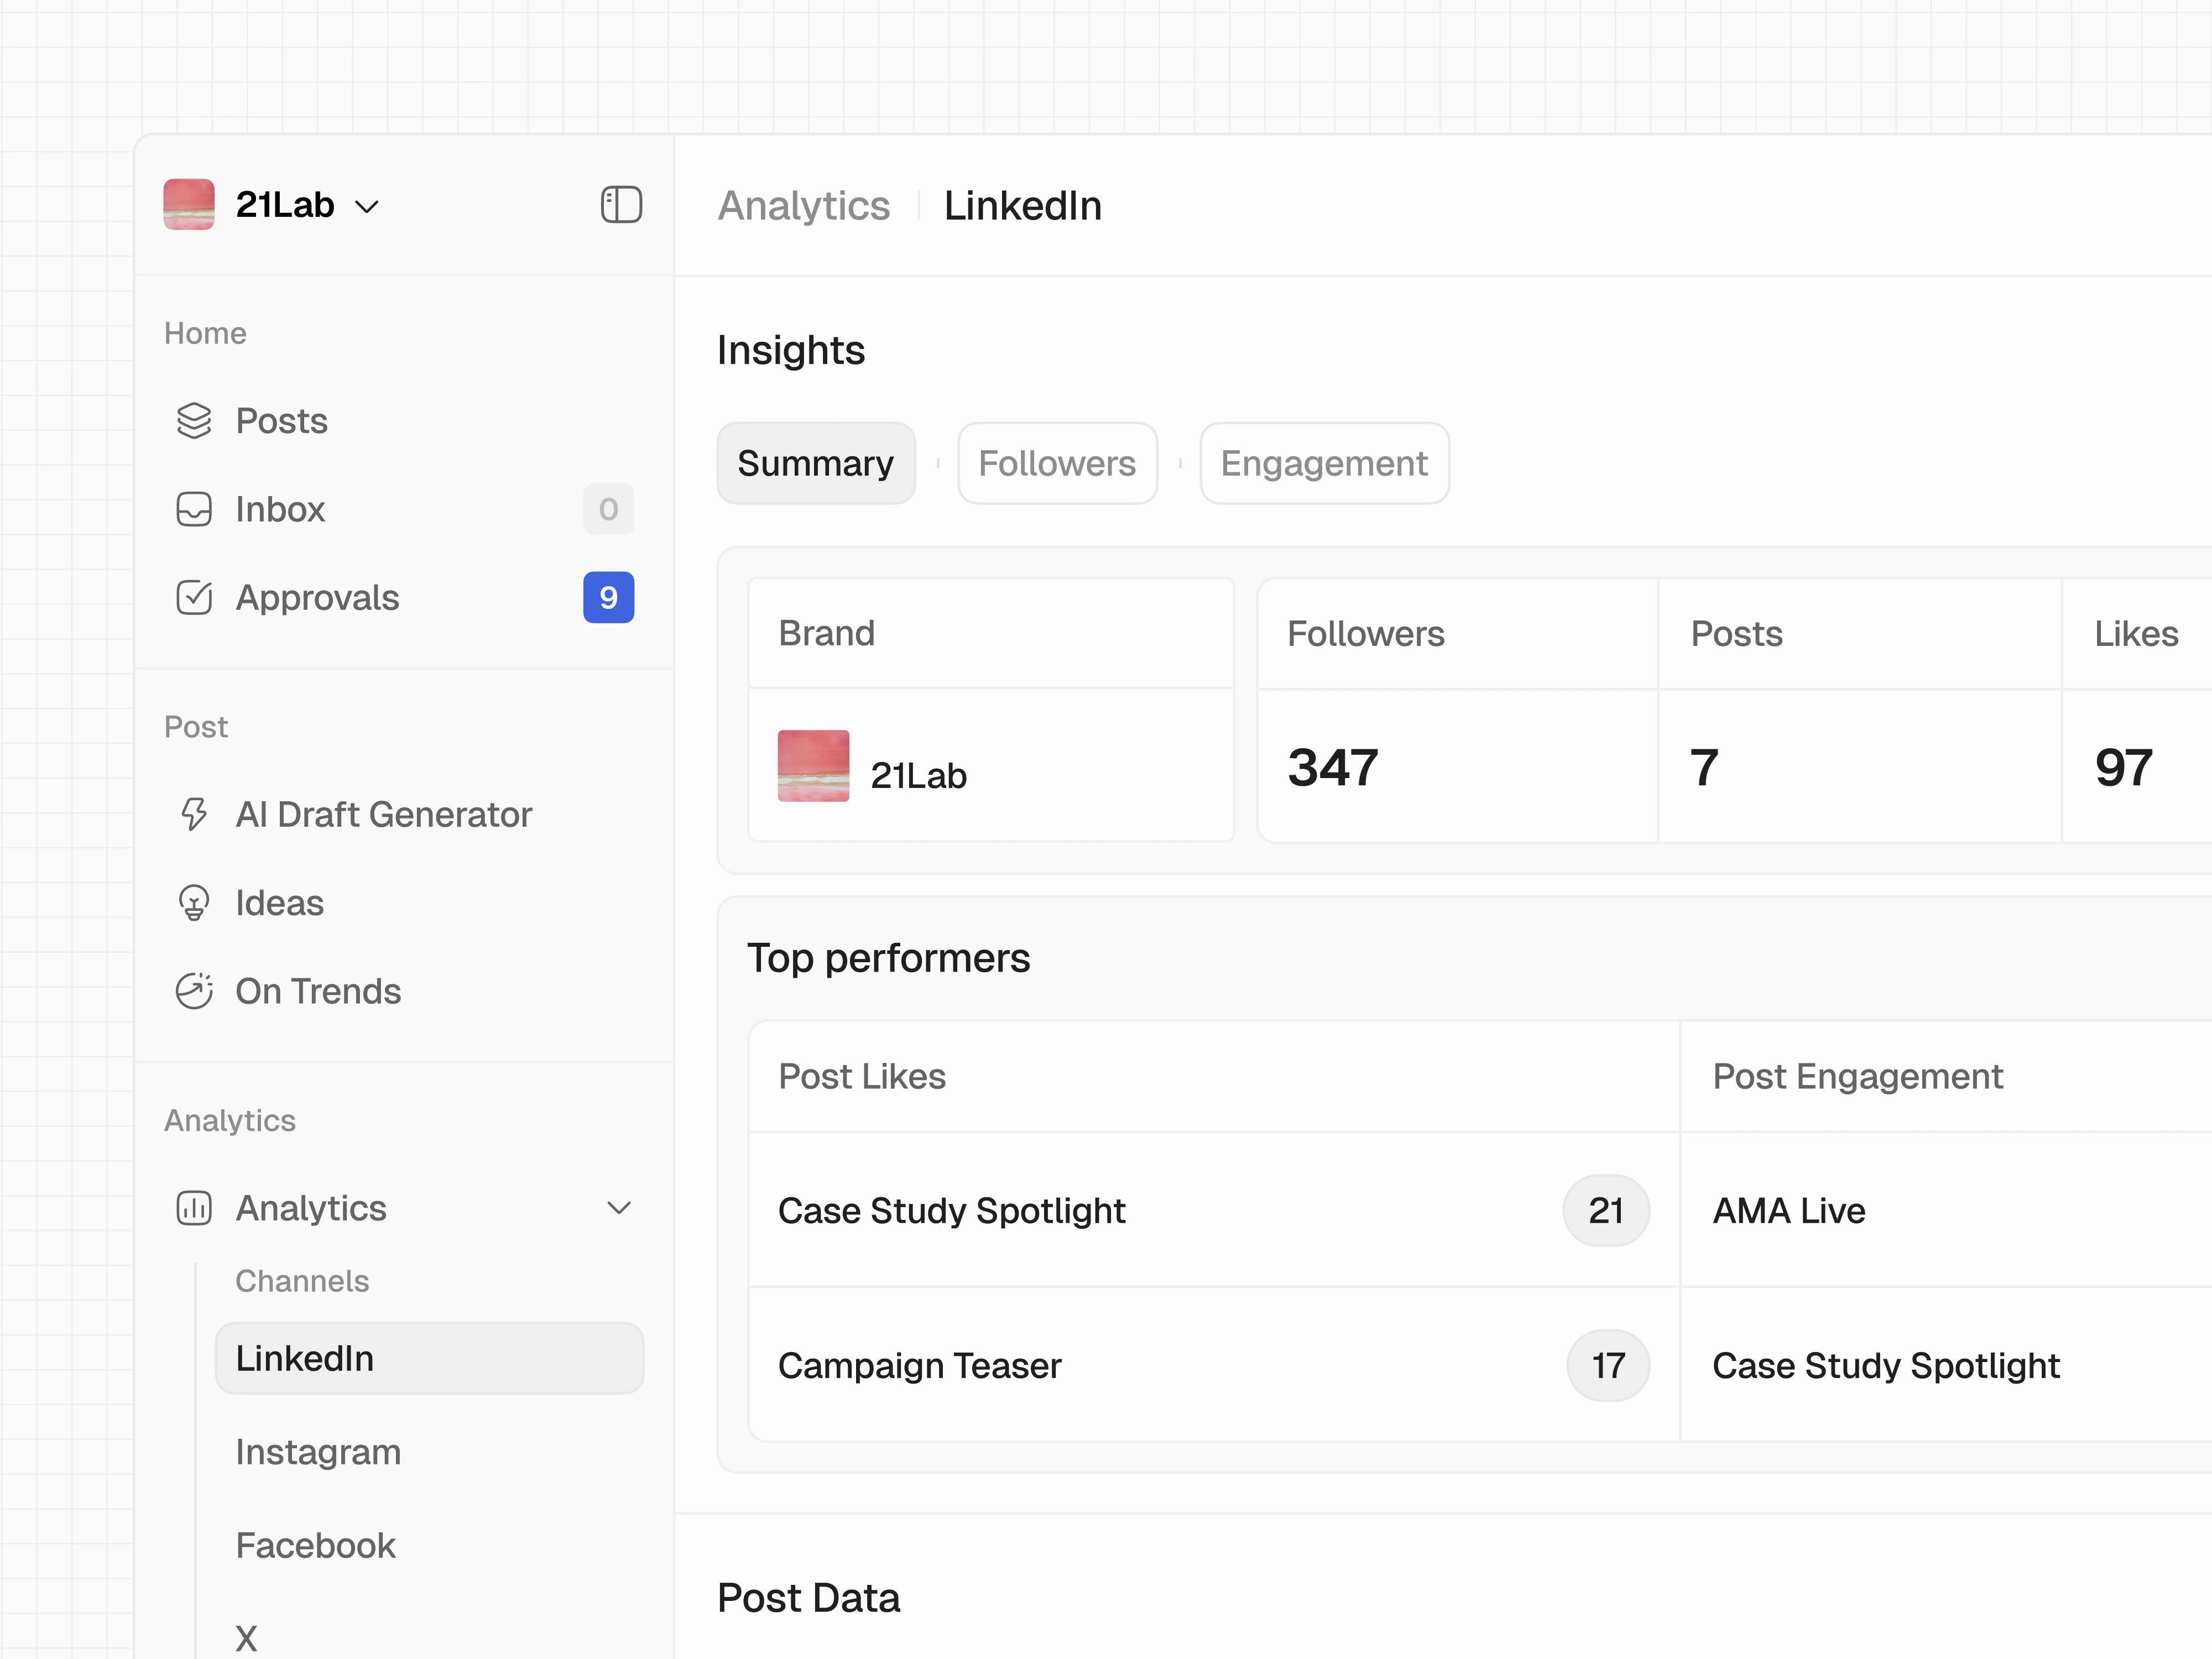
Task: Click the Approvals checkmark icon
Action: [195, 597]
